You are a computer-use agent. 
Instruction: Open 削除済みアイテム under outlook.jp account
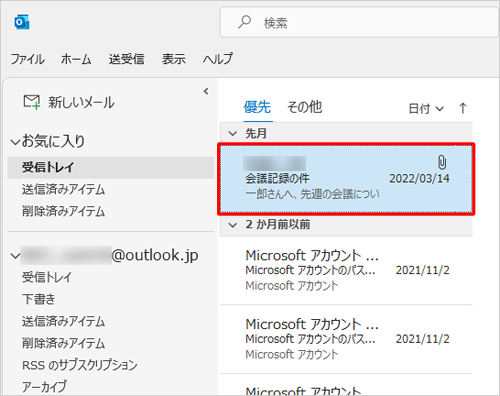point(63,343)
